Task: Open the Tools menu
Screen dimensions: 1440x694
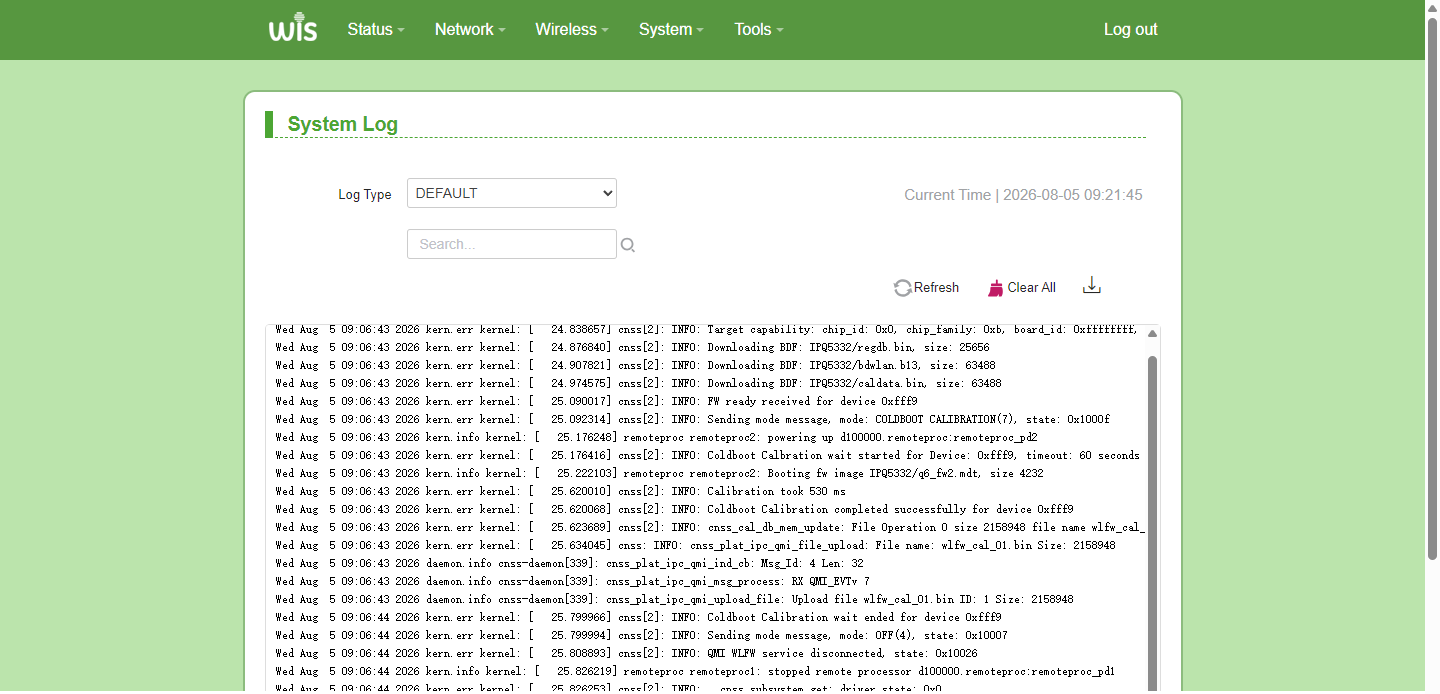Action: (x=759, y=30)
